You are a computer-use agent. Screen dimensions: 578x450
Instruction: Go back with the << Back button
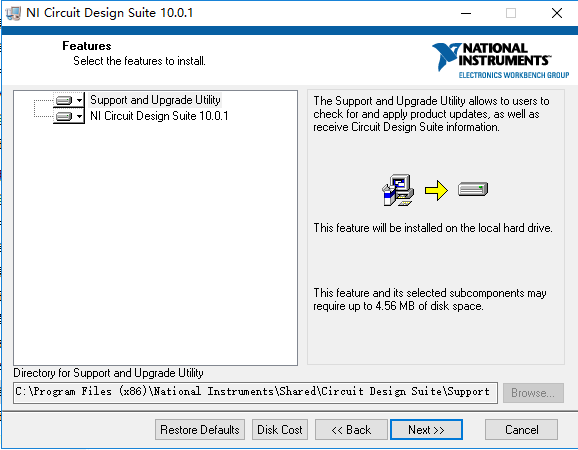click(x=351, y=430)
